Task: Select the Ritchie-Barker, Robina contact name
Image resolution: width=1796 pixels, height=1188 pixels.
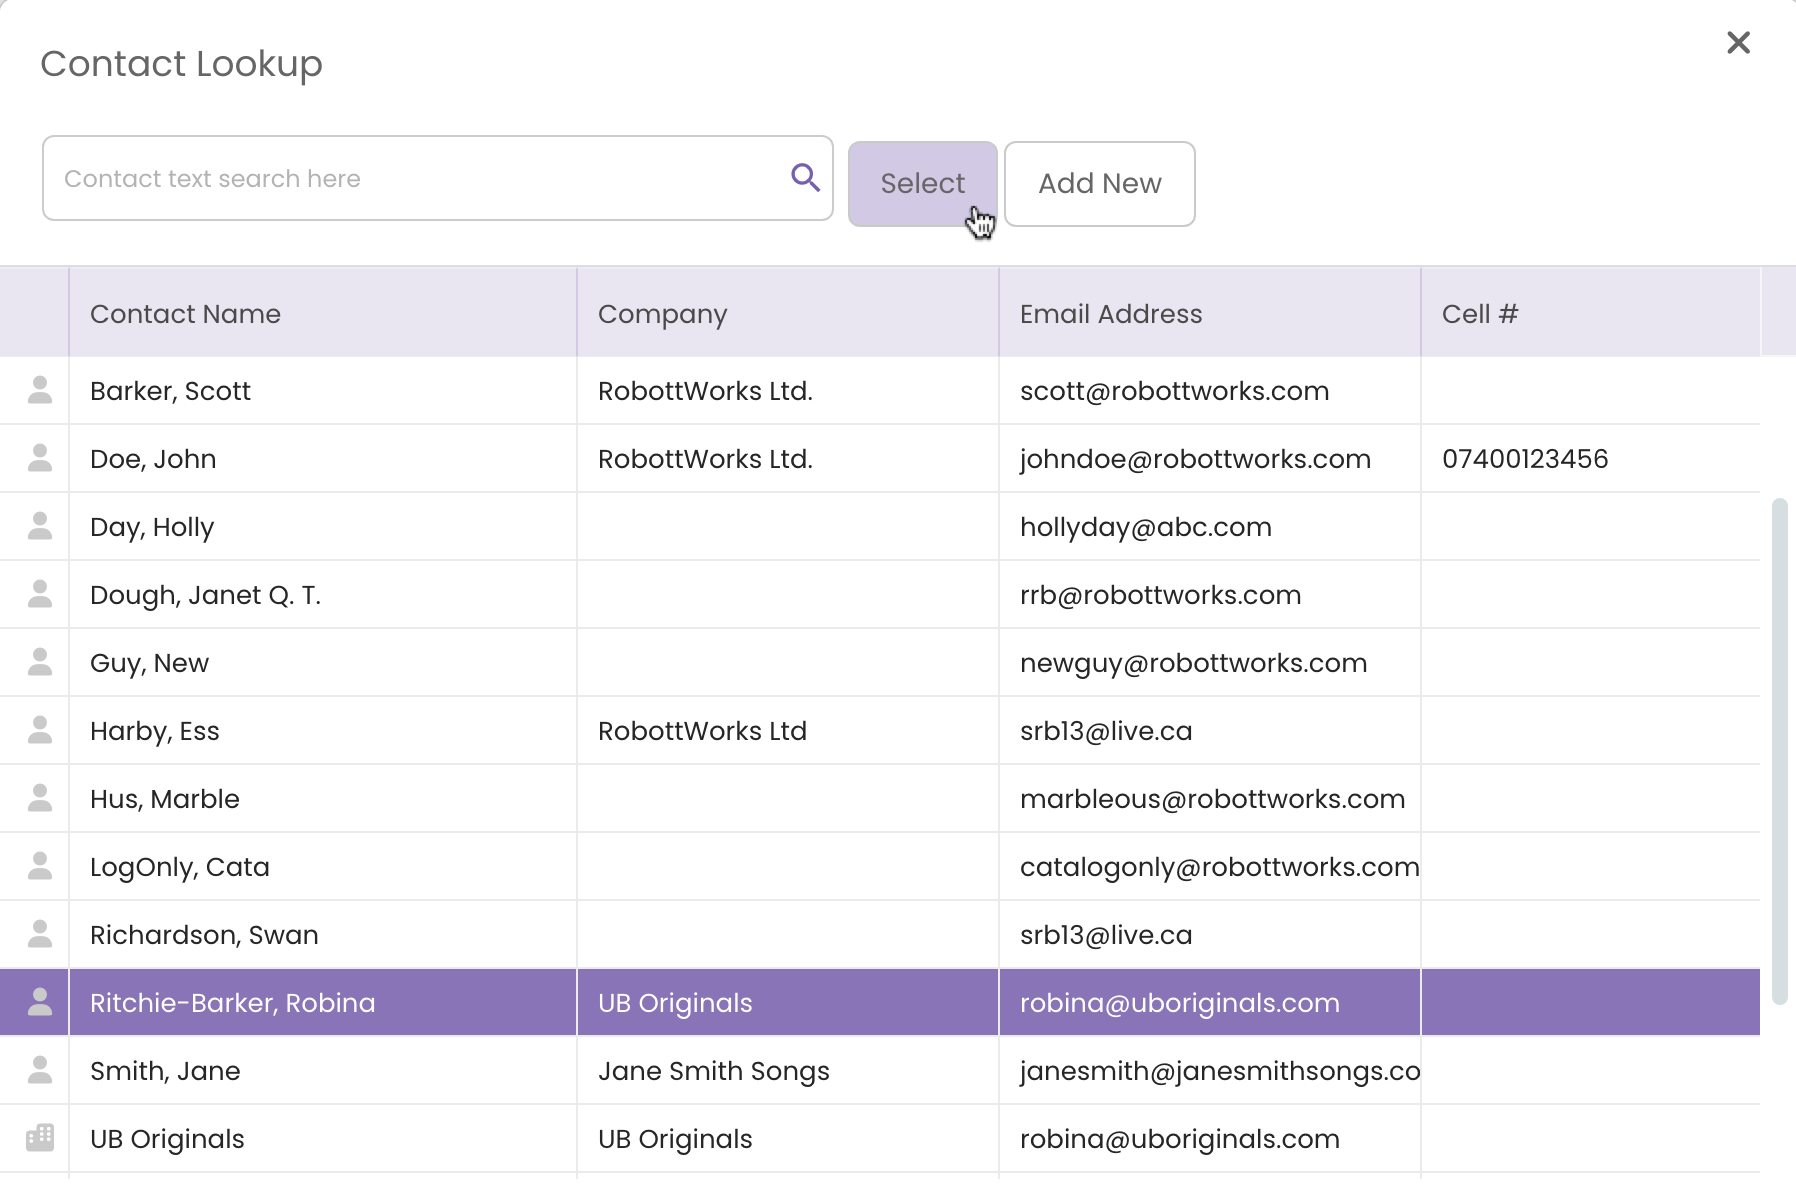Action: tap(232, 1003)
